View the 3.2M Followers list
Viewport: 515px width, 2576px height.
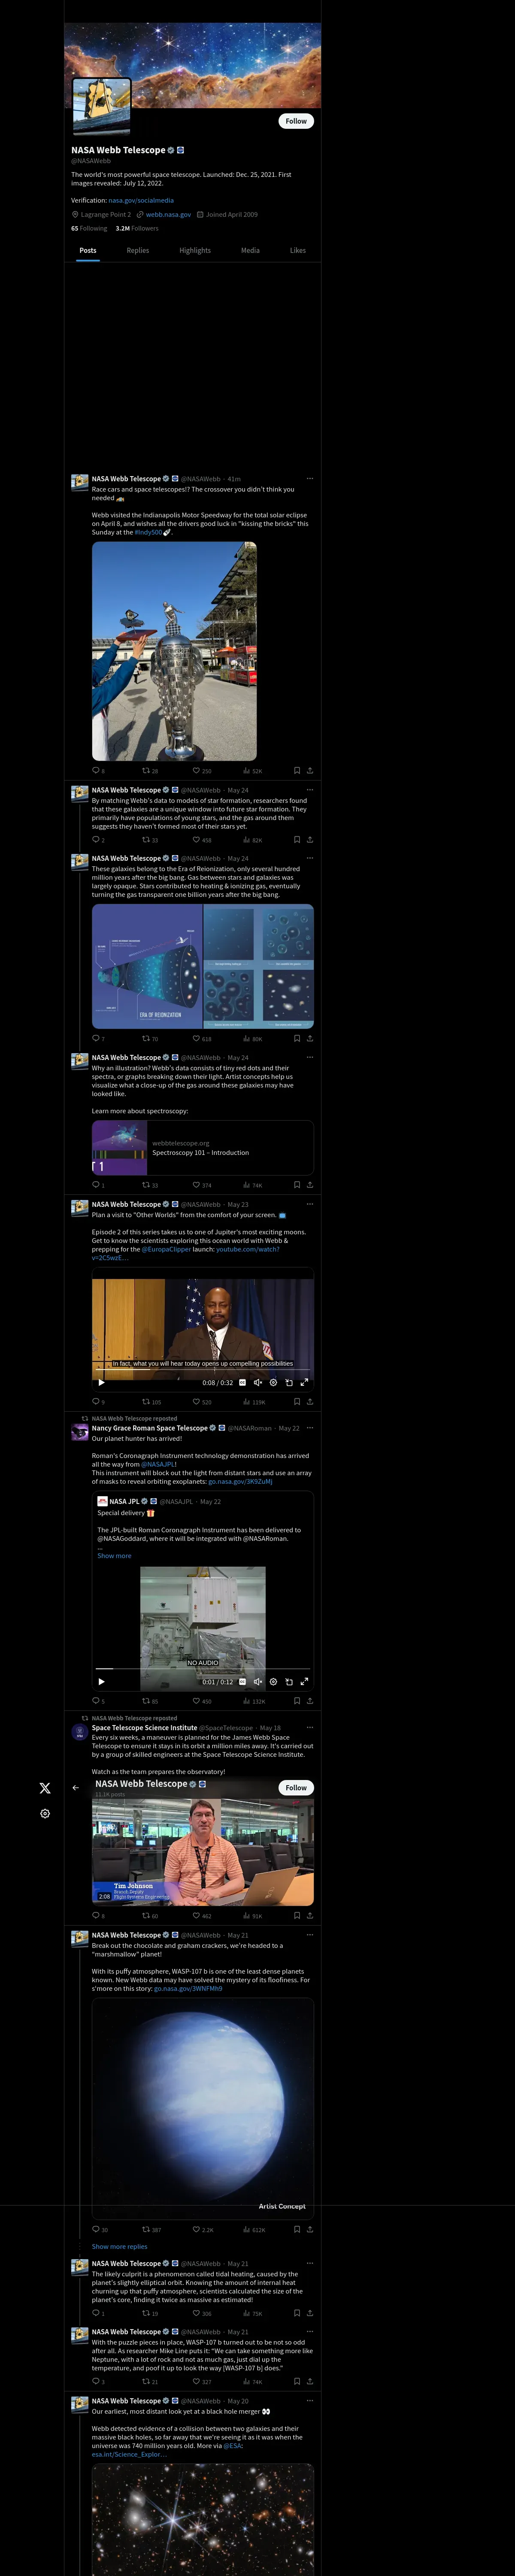(137, 228)
